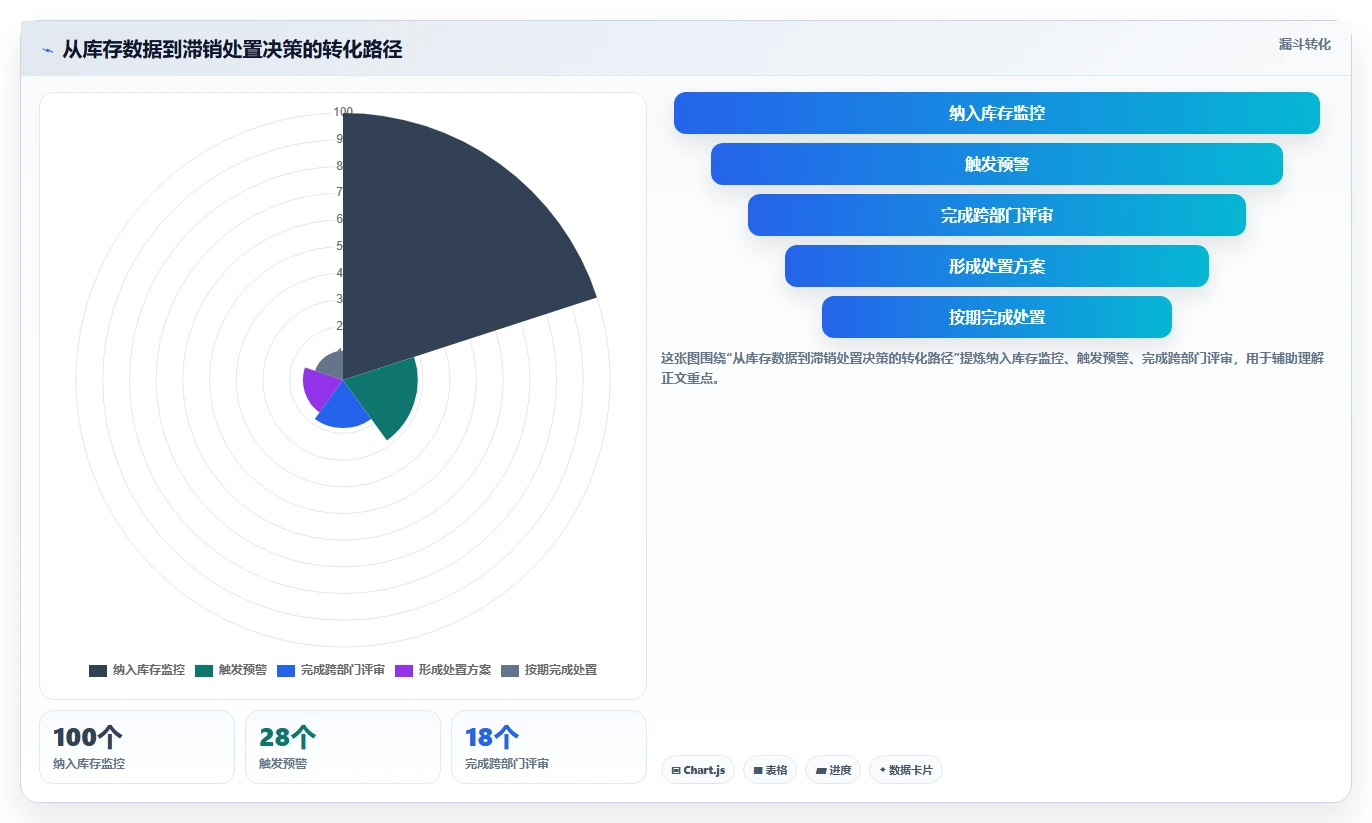Select the 纳入库存监控 funnel stage bar

997,113
